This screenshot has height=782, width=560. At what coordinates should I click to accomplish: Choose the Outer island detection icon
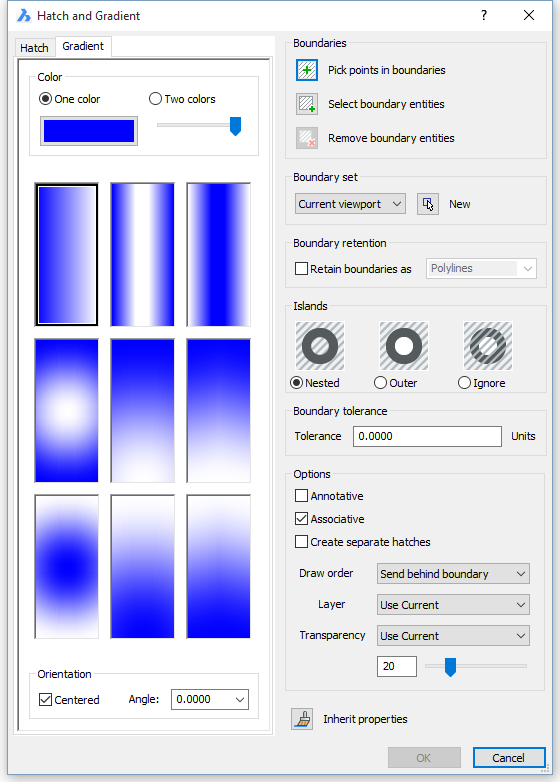tap(404, 346)
